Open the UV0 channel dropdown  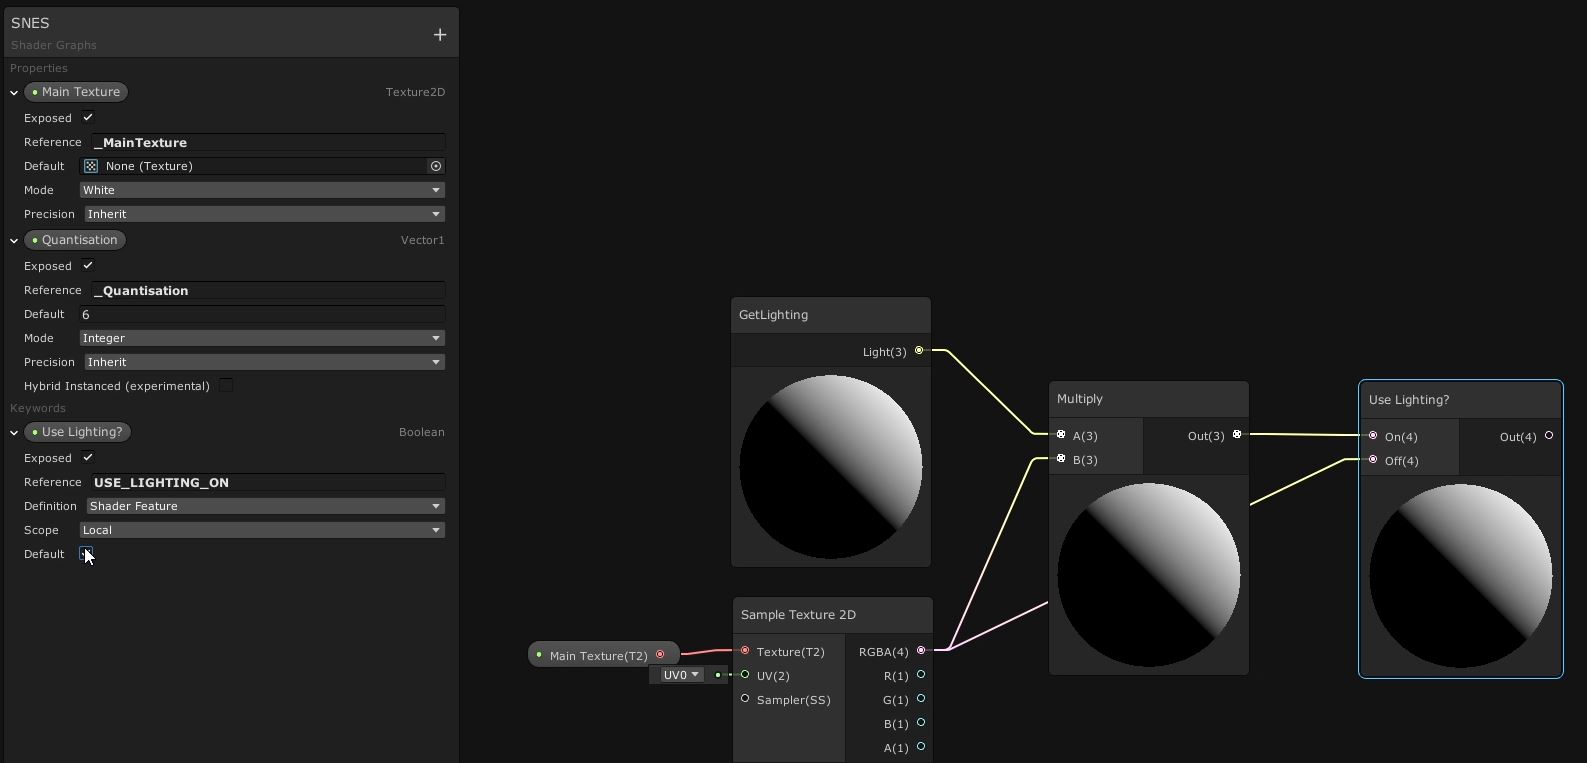tap(680, 675)
